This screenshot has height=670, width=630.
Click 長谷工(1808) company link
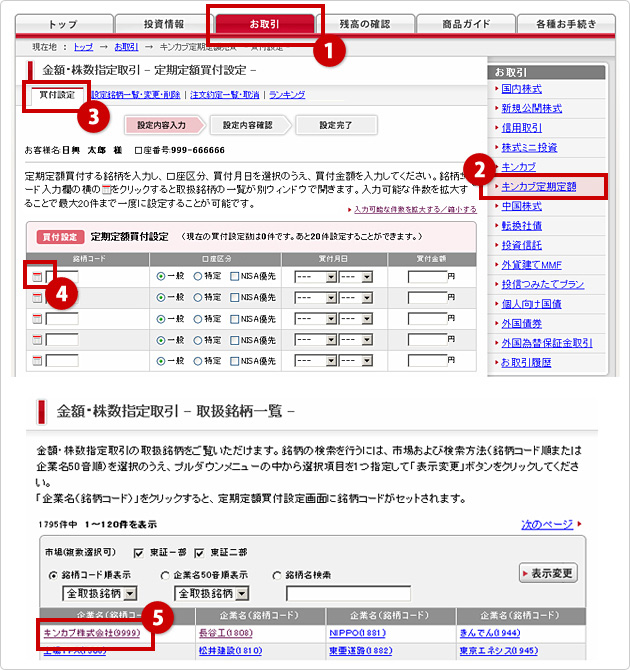[226, 633]
